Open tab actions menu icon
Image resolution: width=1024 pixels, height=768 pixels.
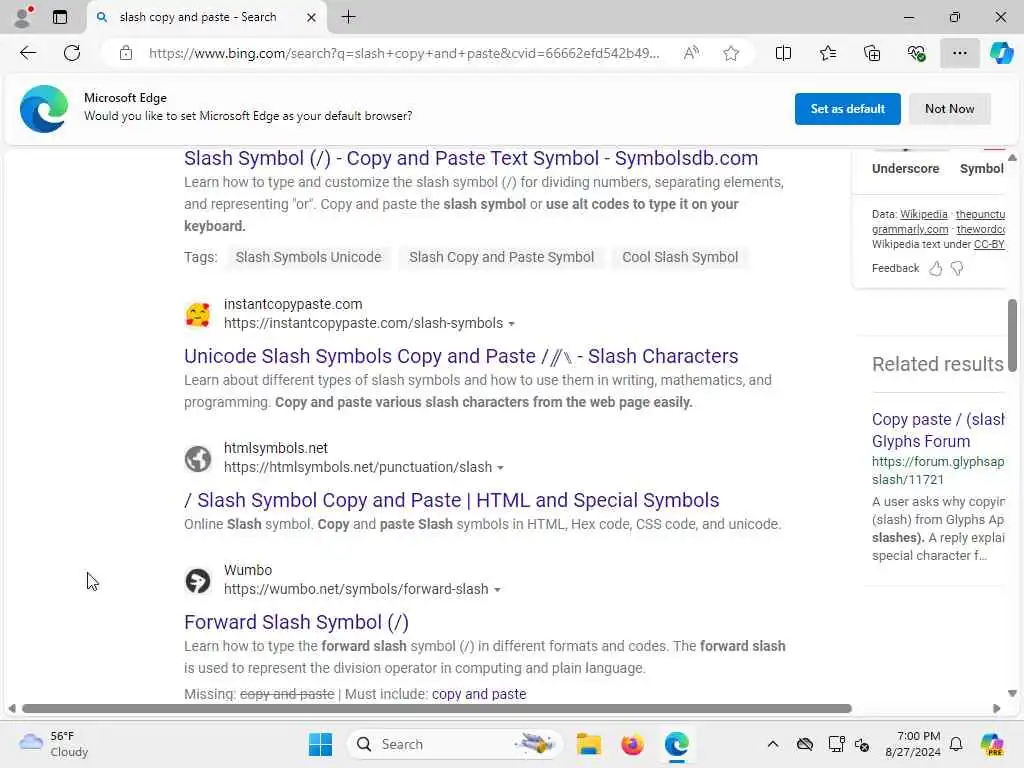(59, 17)
